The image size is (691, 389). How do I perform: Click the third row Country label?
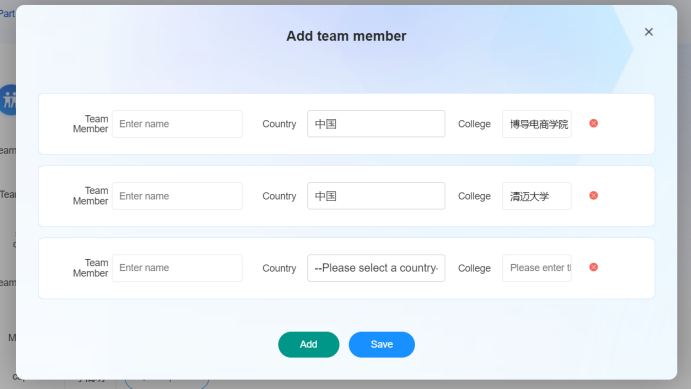(279, 268)
